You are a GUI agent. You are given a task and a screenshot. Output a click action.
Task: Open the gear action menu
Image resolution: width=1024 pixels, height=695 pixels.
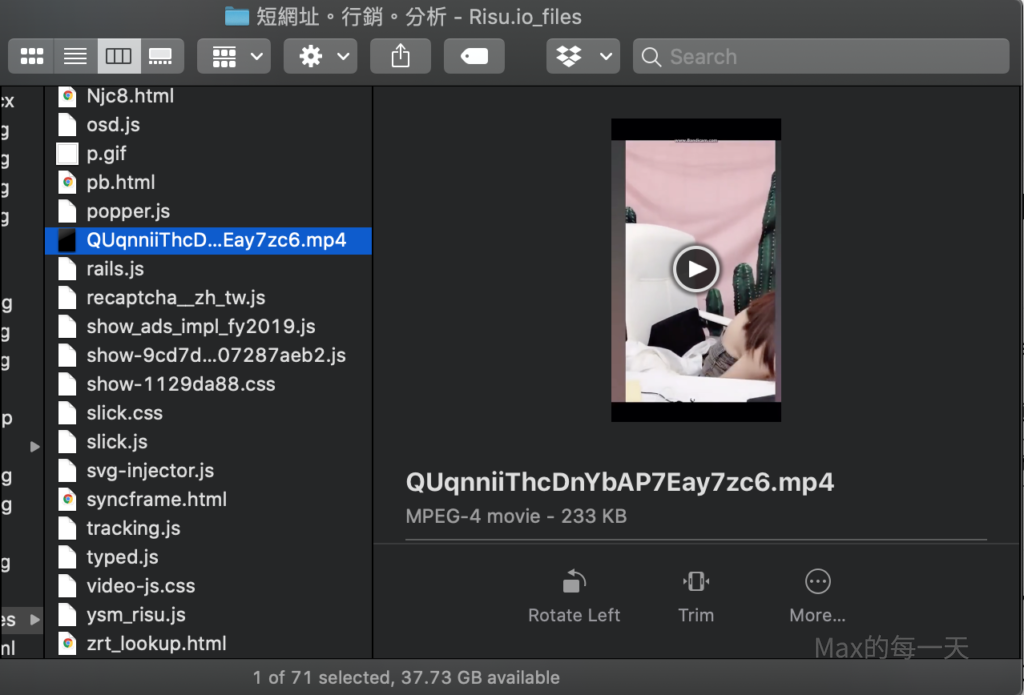pos(320,56)
